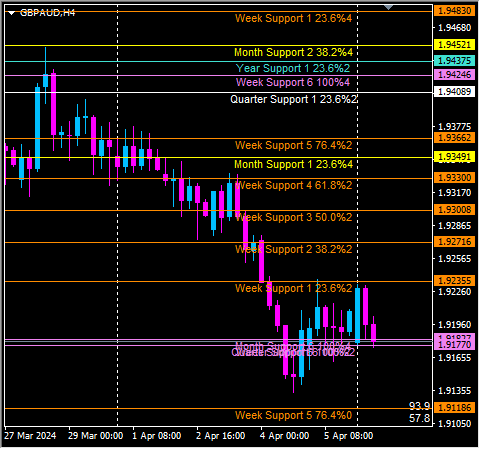Click the 1.92865 price scale value
480x449 pixels.
454,226
